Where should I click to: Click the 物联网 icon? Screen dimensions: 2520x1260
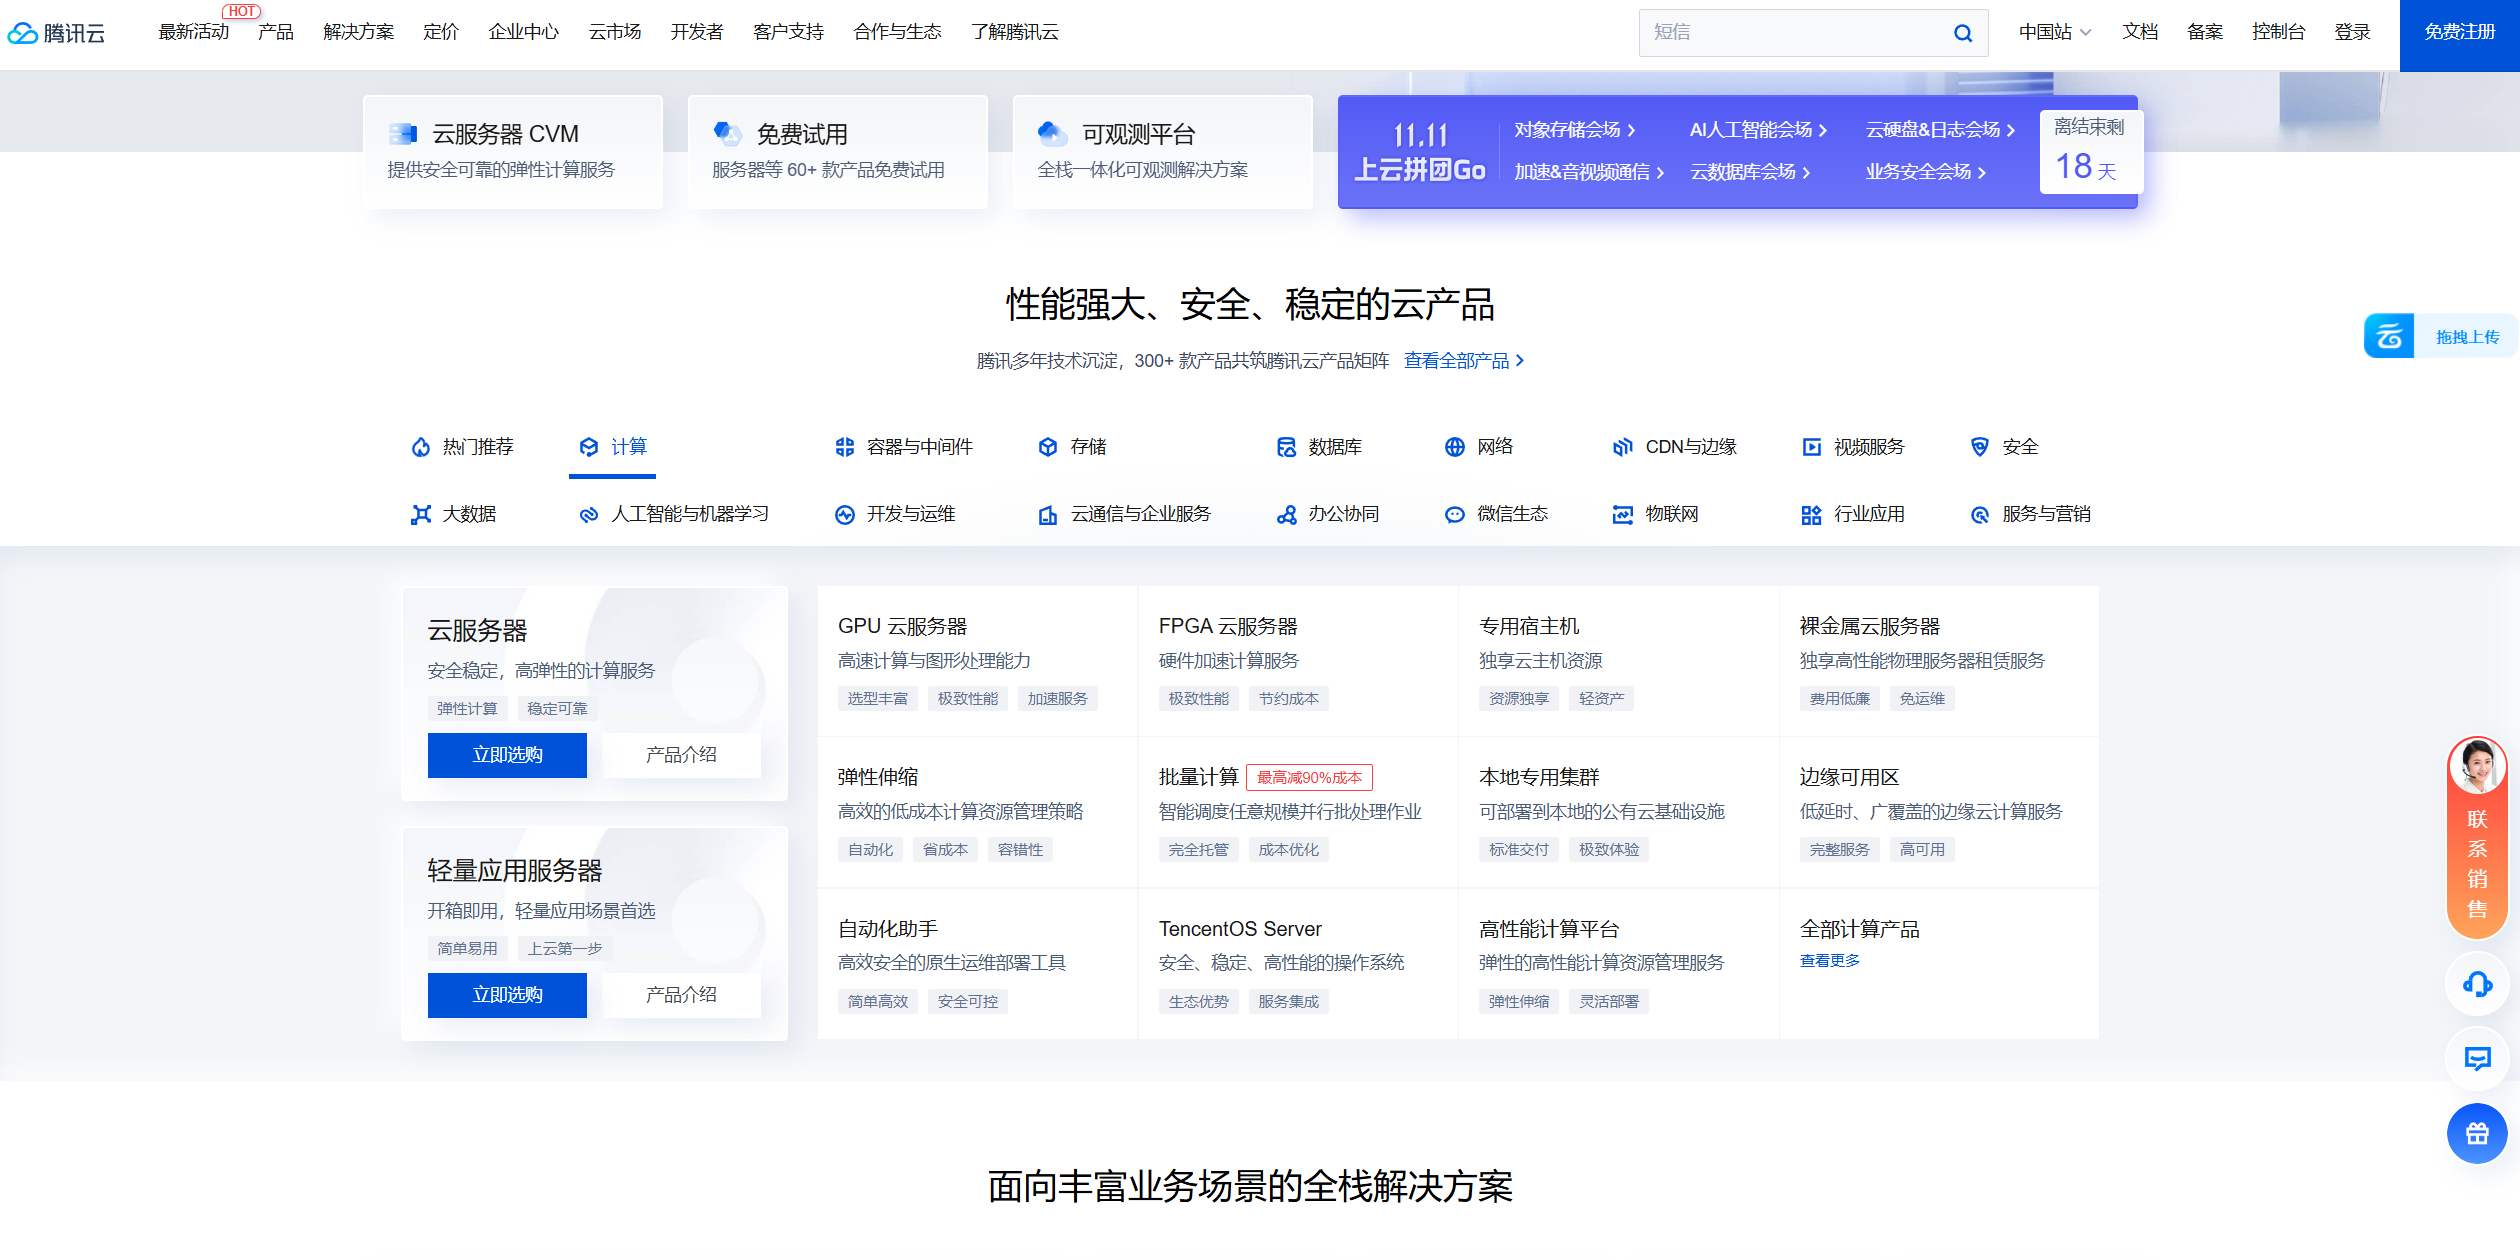(1623, 514)
